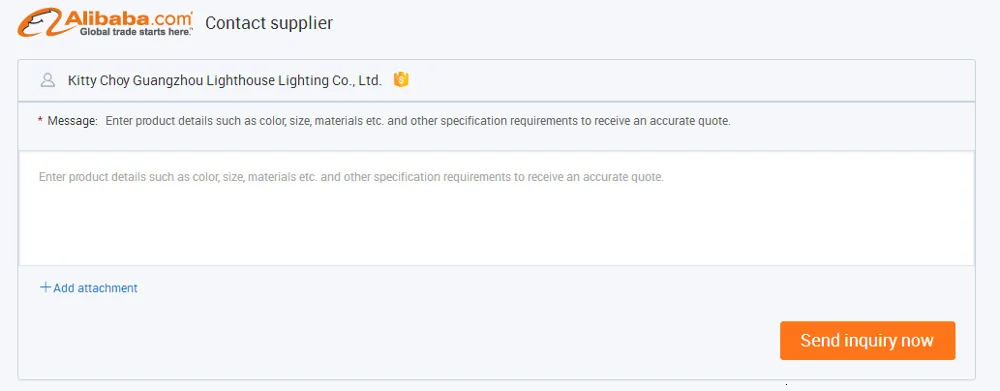Send the inquiry with the orange button

pyautogui.click(x=867, y=341)
